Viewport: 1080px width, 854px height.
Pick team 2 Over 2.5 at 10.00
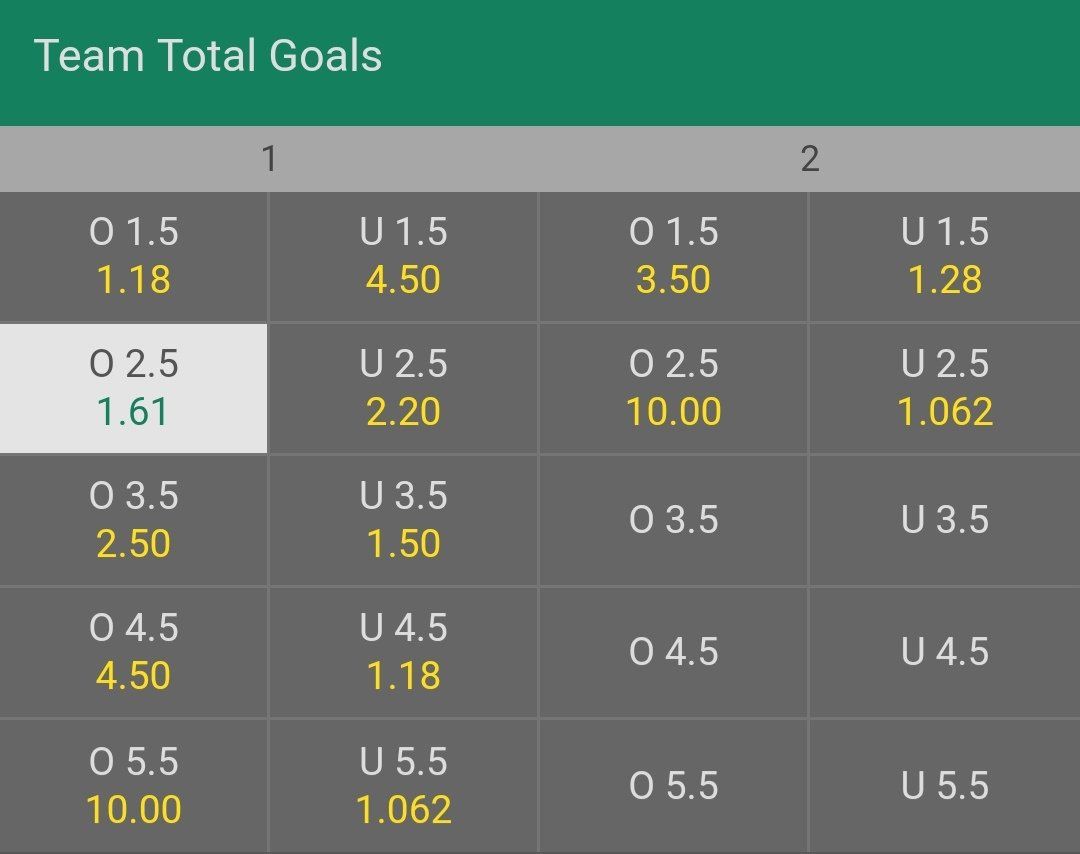tap(674, 388)
